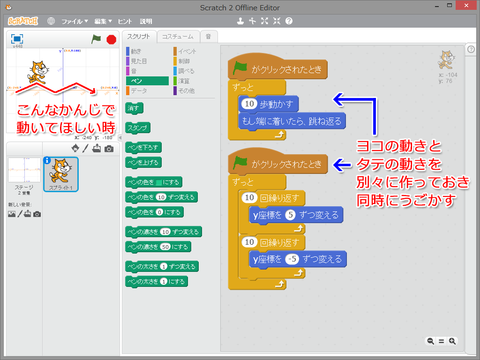Click the 説明 menu item
480x360 pixels.
(x=146, y=21)
